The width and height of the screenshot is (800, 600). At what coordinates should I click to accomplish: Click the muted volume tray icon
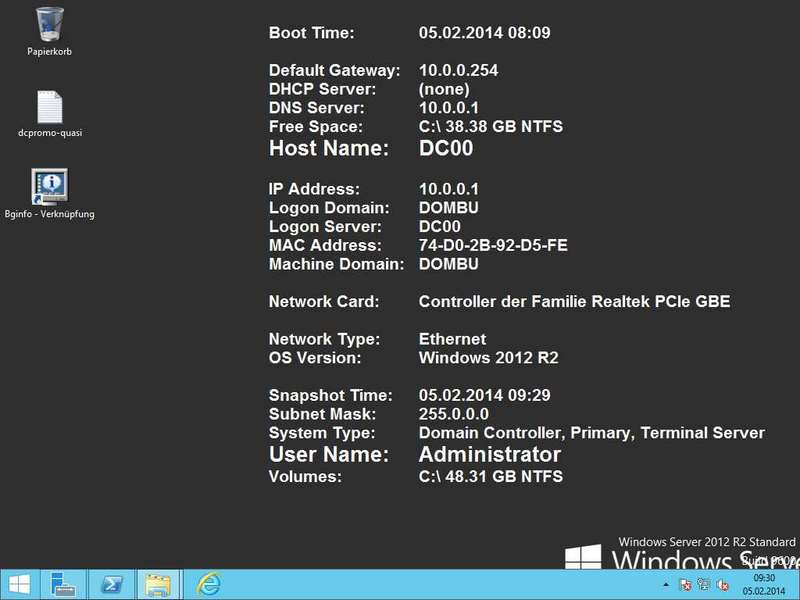(x=722, y=585)
